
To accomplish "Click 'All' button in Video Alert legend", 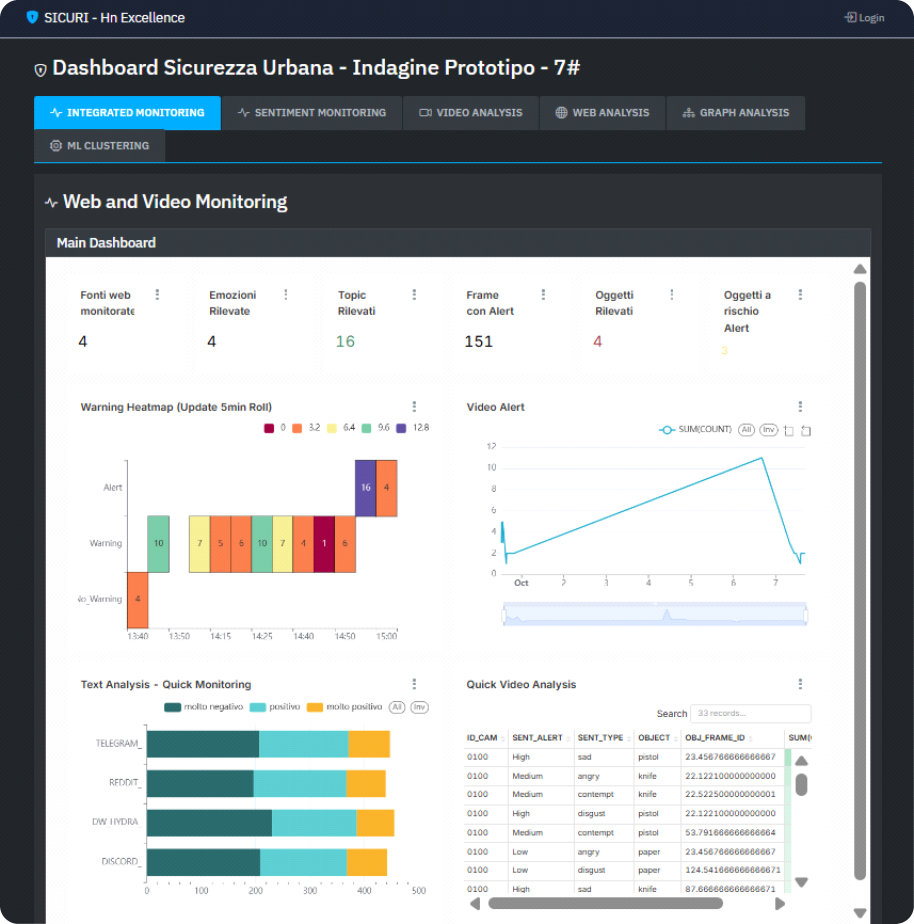I will click(x=746, y=430).
